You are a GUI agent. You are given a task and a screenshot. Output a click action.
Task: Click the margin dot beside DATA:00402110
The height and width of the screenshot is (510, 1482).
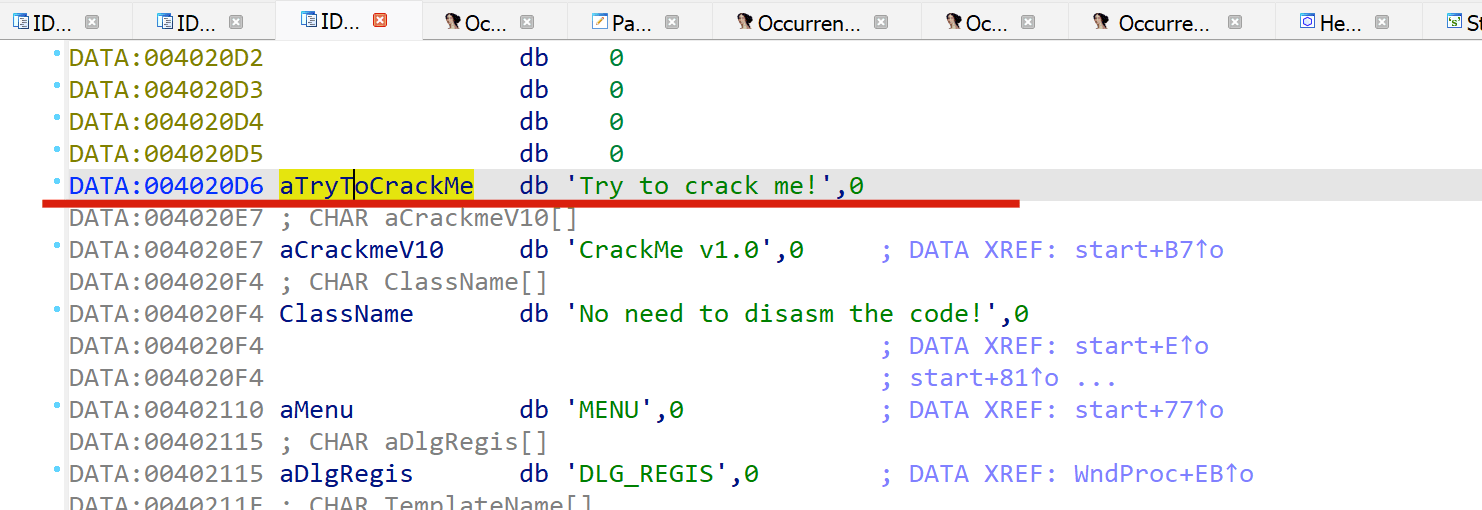pyautogui.click(x=57, y=410)
